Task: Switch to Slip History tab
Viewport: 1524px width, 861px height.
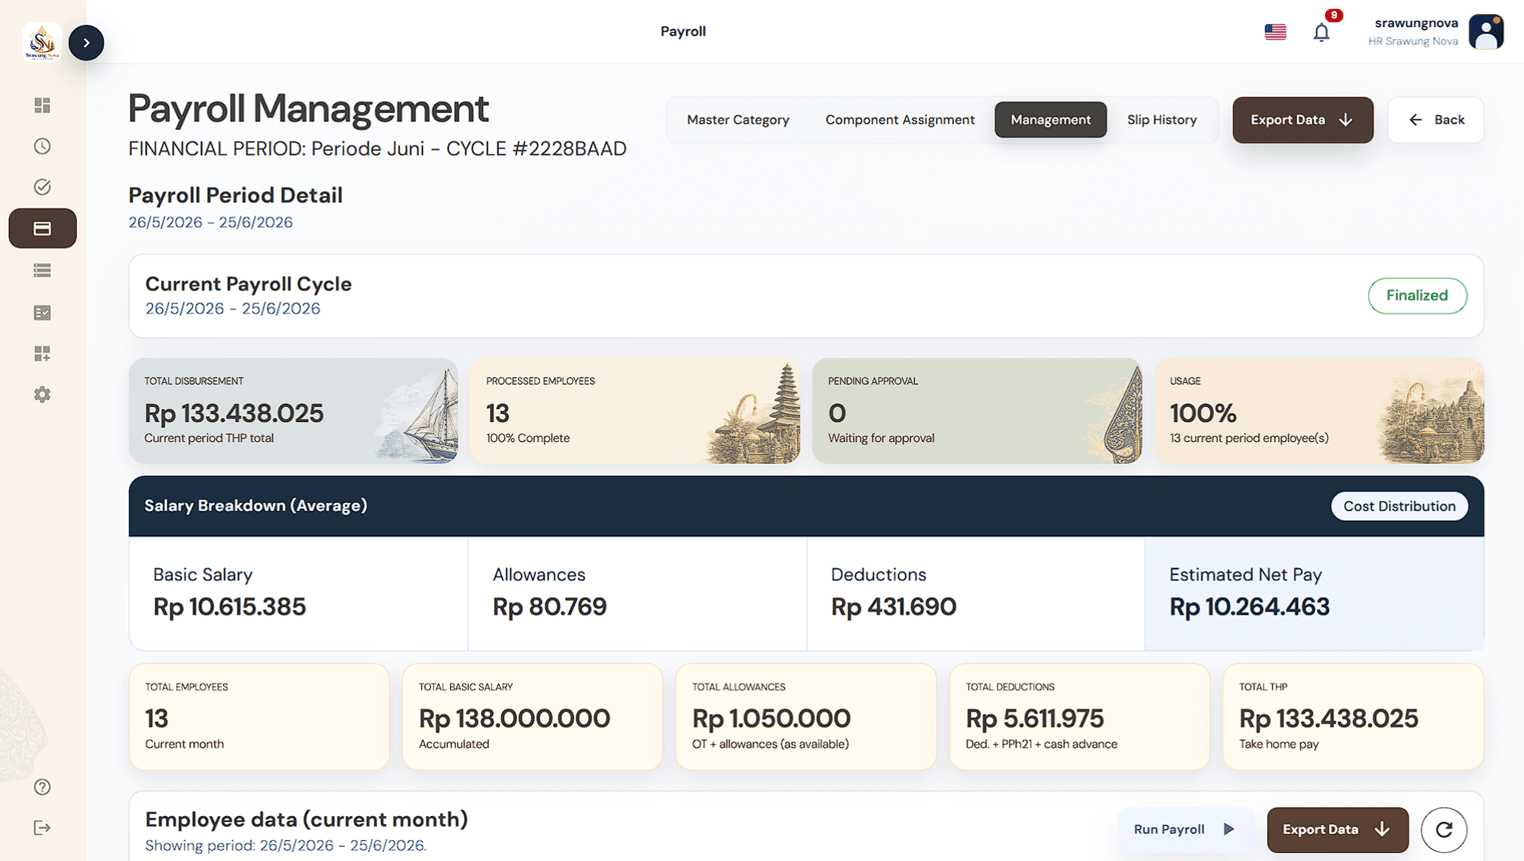Action: [x=1162, y=119]
